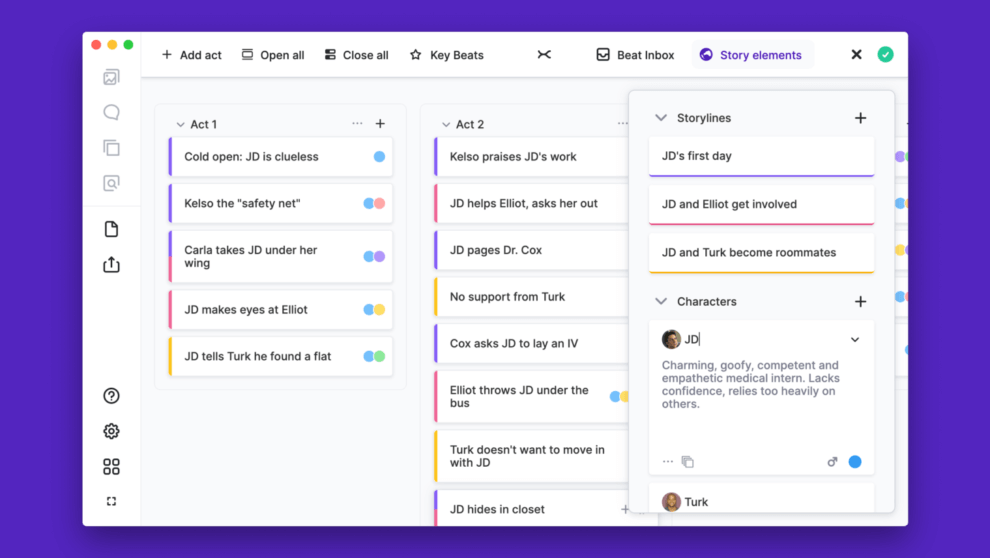Open Act 2 more options ellipsis
The height and width of the screenshot is (558, 990).
point(623,124)
